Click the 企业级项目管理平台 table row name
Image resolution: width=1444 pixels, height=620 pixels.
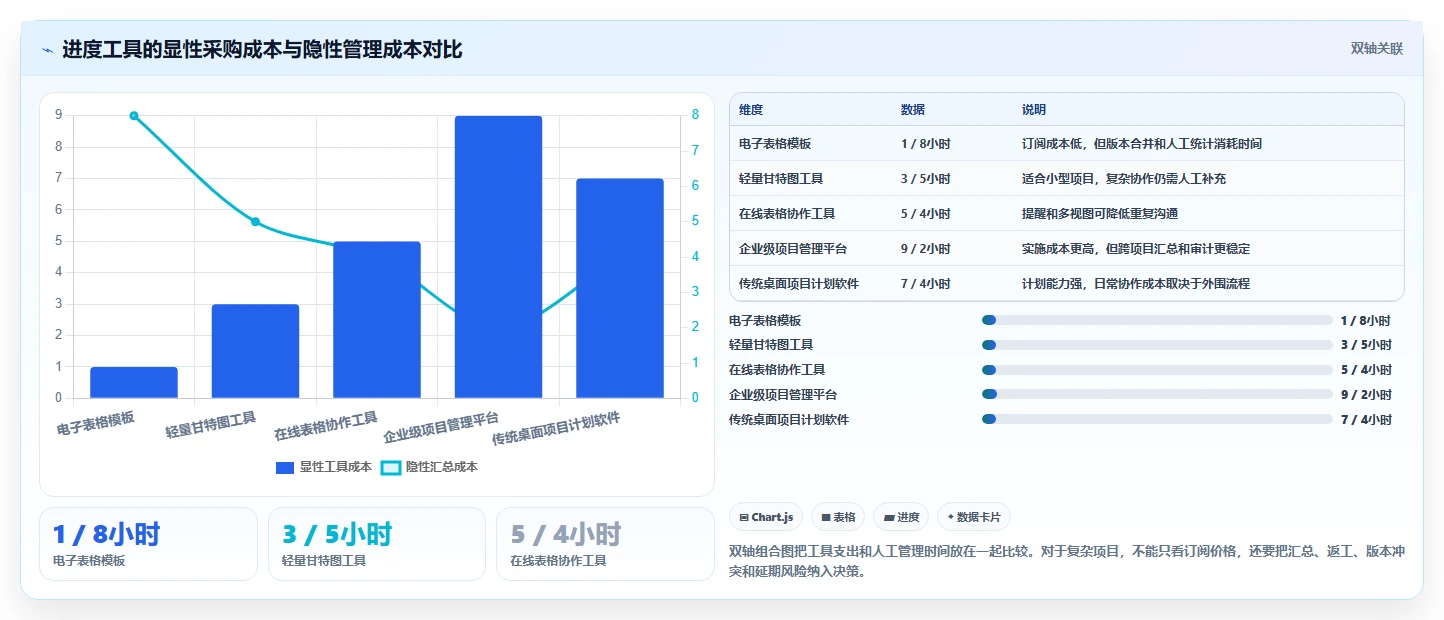(793, 249)
